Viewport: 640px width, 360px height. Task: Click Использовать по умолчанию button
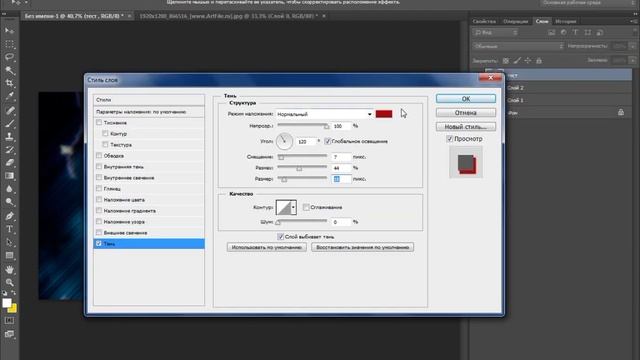(x=267, y=247)
